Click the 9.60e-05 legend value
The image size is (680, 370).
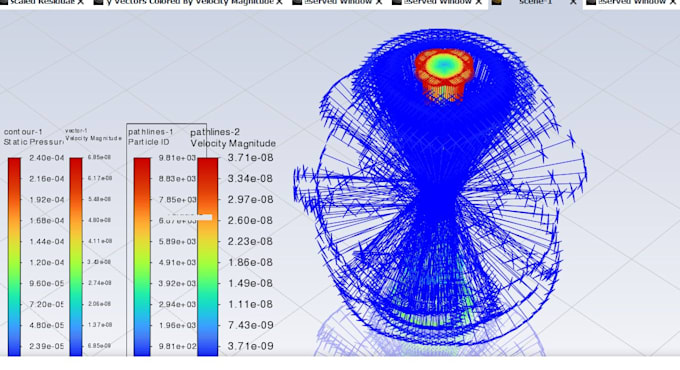[x=46, y=283]
